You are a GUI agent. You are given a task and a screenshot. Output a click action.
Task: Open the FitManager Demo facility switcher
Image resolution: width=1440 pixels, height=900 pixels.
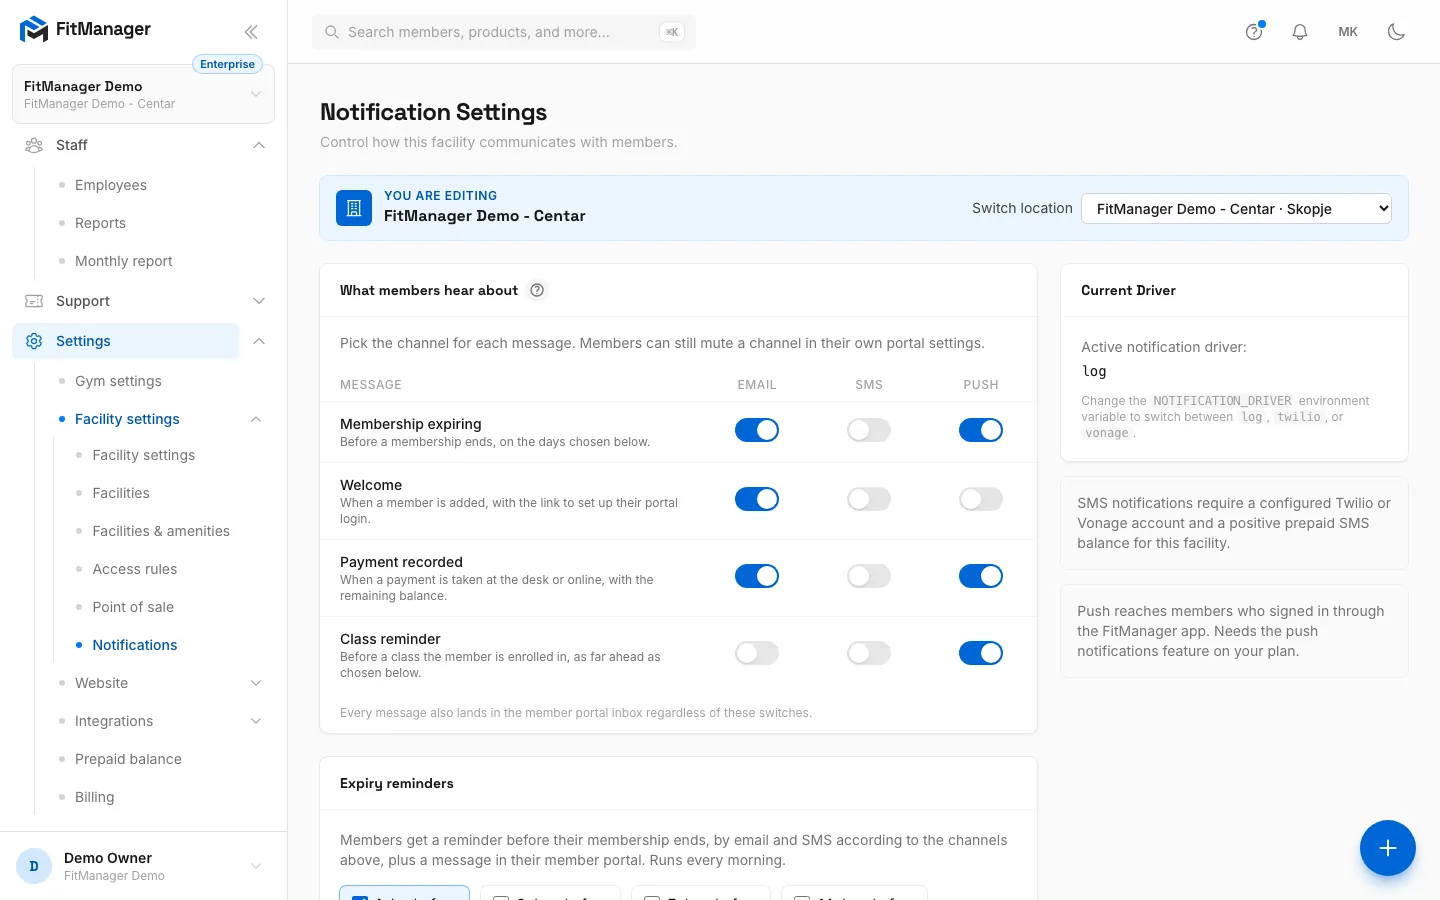pos(143,94)
